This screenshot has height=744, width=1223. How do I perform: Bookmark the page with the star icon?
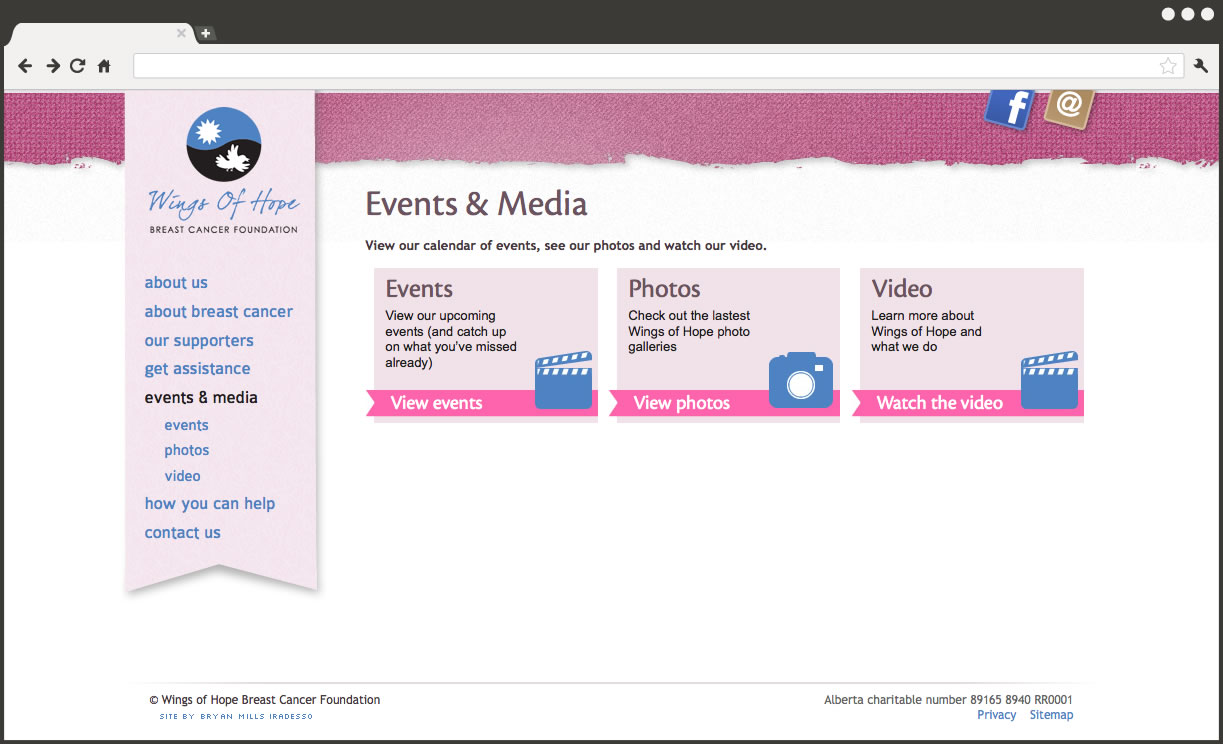(1167, 66)
